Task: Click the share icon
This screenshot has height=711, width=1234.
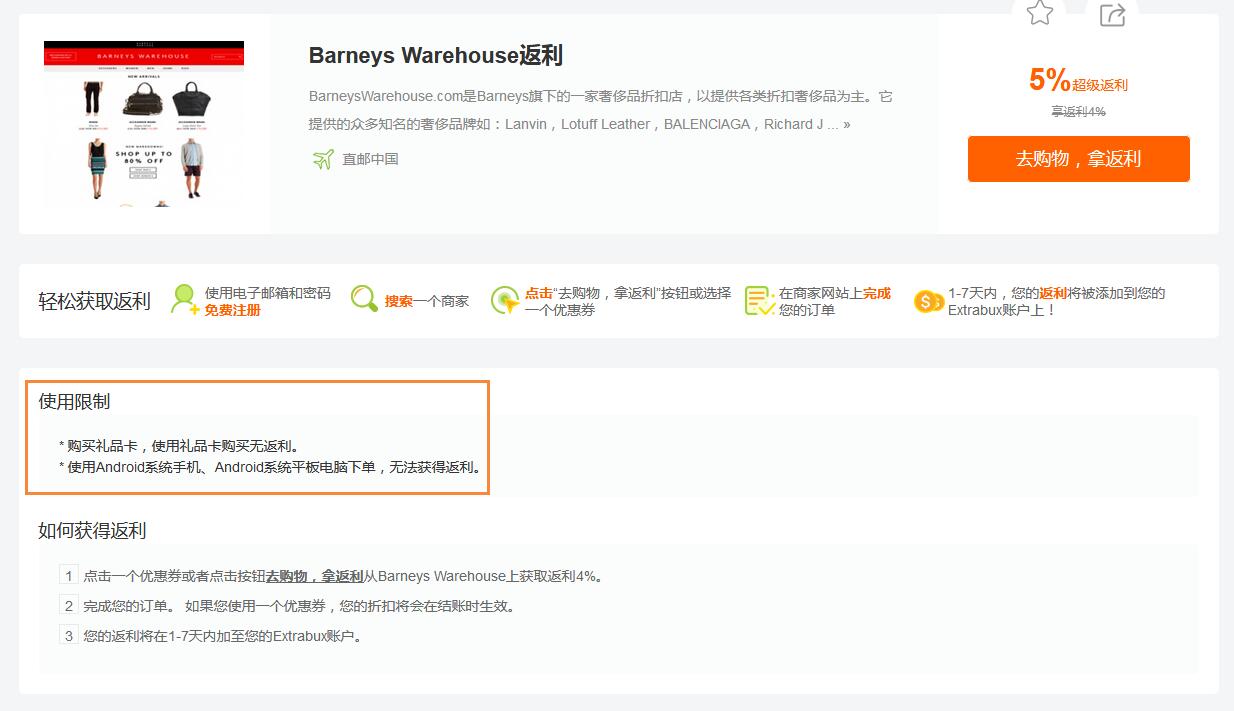Action: coord(1112,14)
